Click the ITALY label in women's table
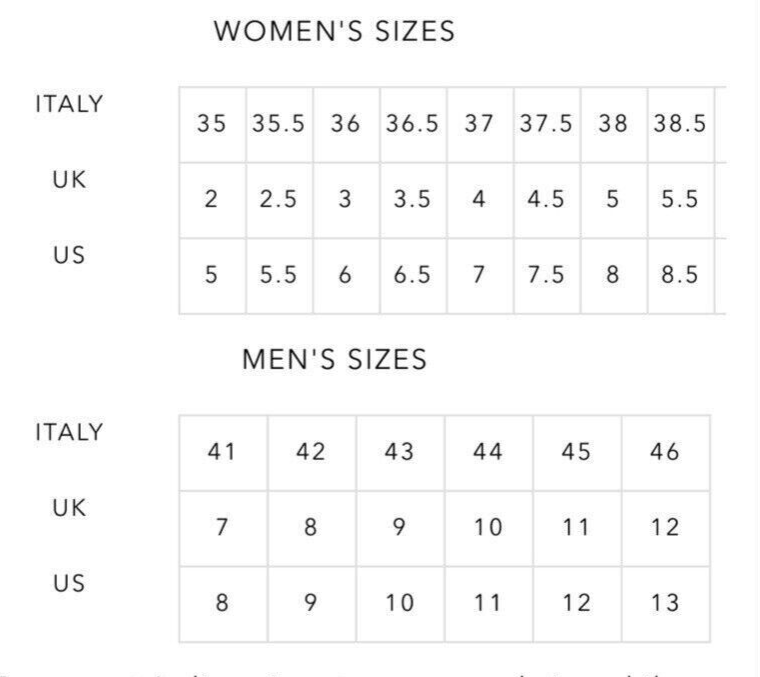 click(x=69, y=104)
